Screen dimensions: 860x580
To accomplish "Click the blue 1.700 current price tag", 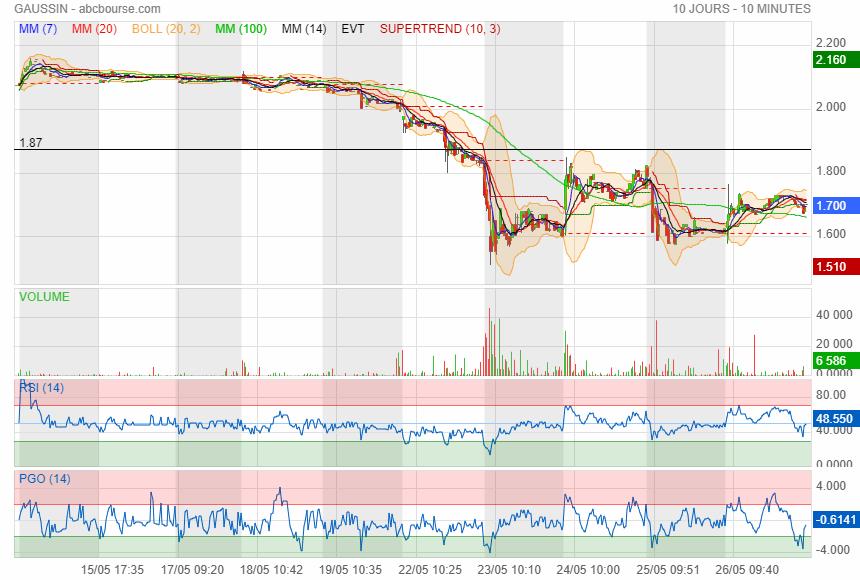I will (x=836, y=206).
